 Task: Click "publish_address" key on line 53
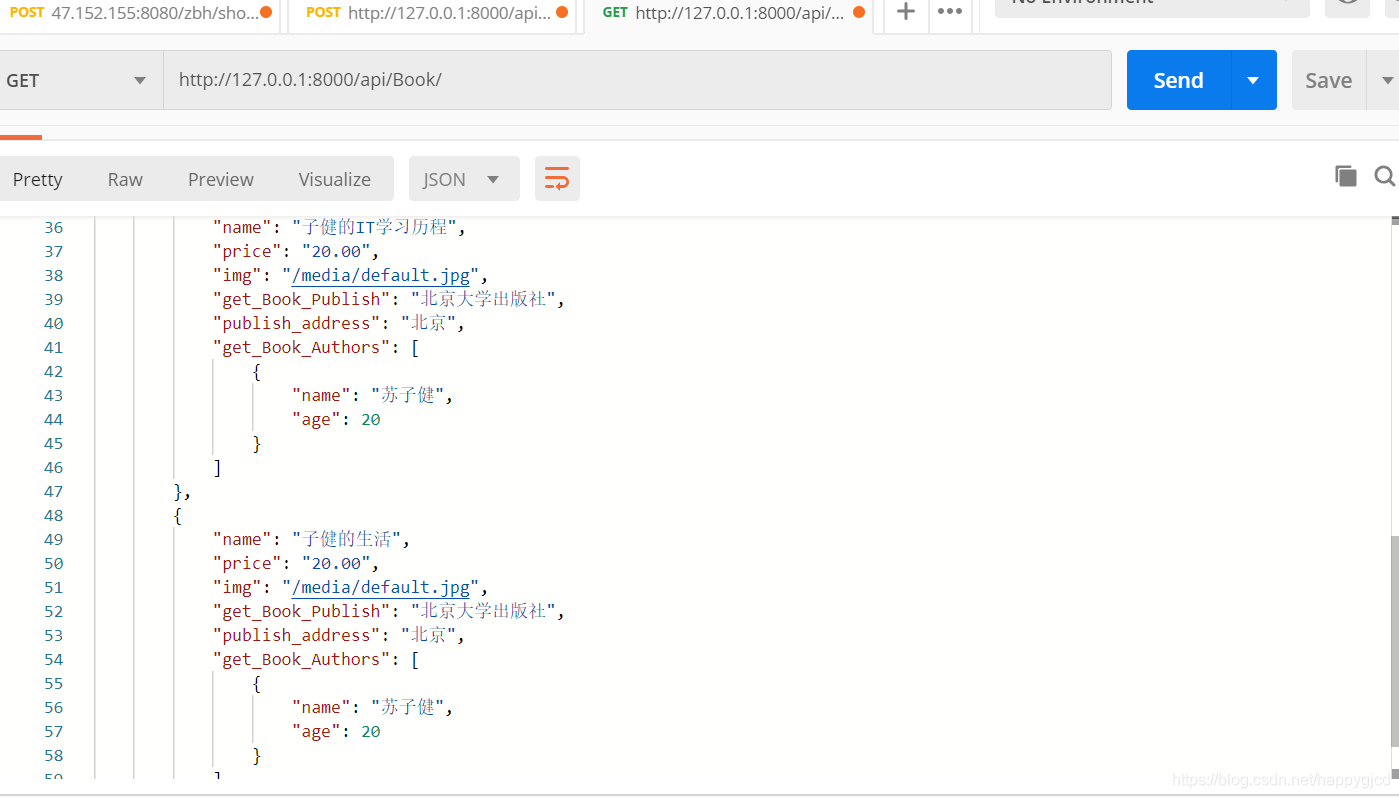[296, 635]
